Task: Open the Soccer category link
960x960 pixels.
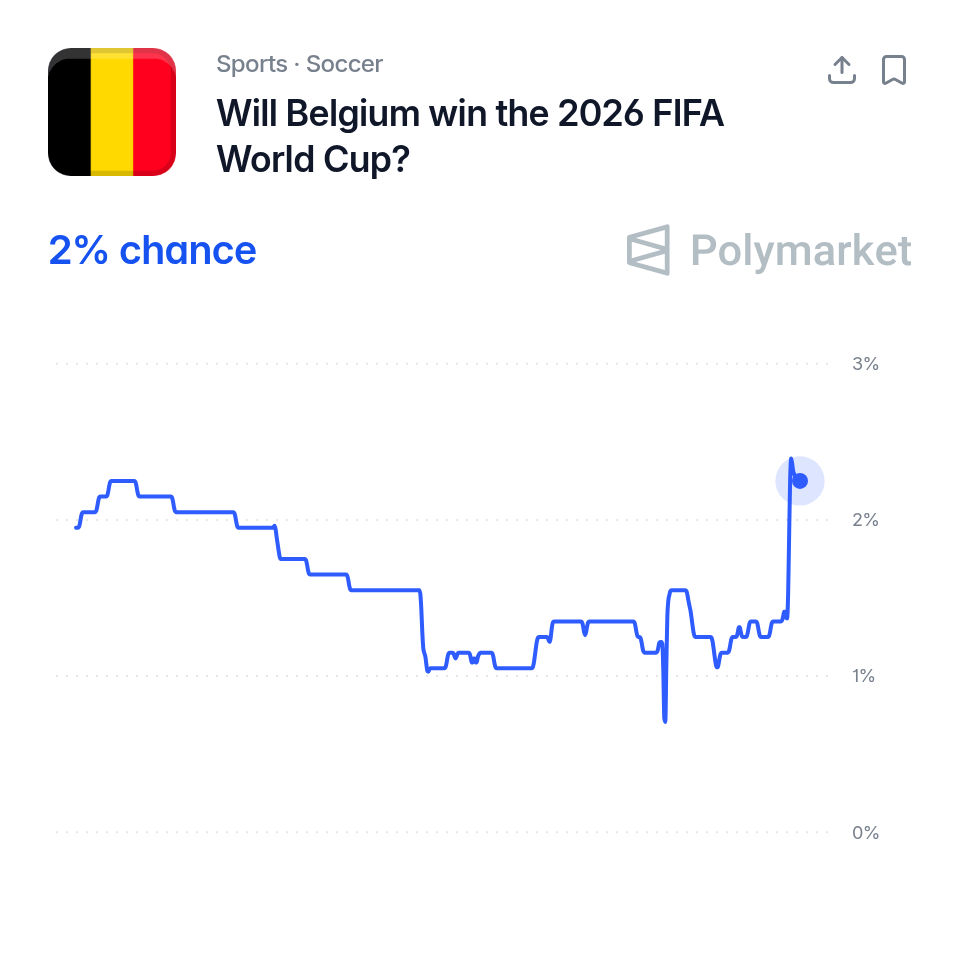Action: [344, 64]
